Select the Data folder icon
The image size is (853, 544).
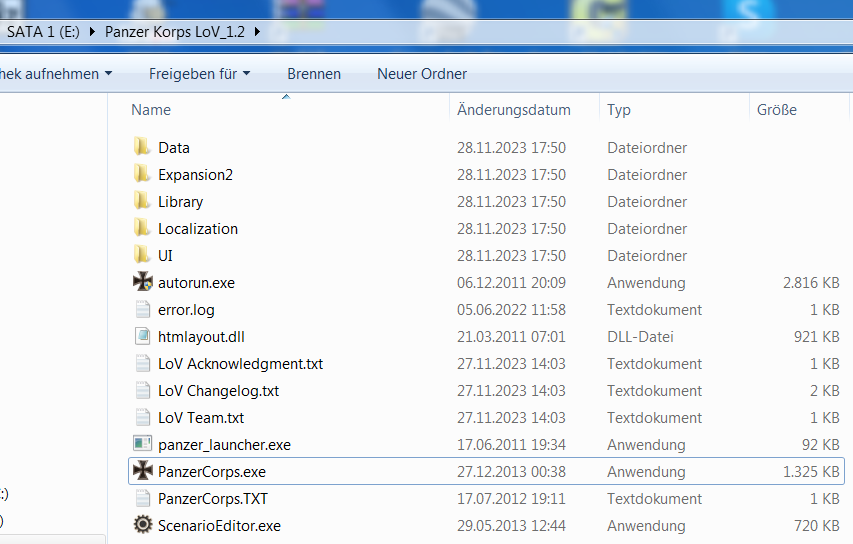142,147
